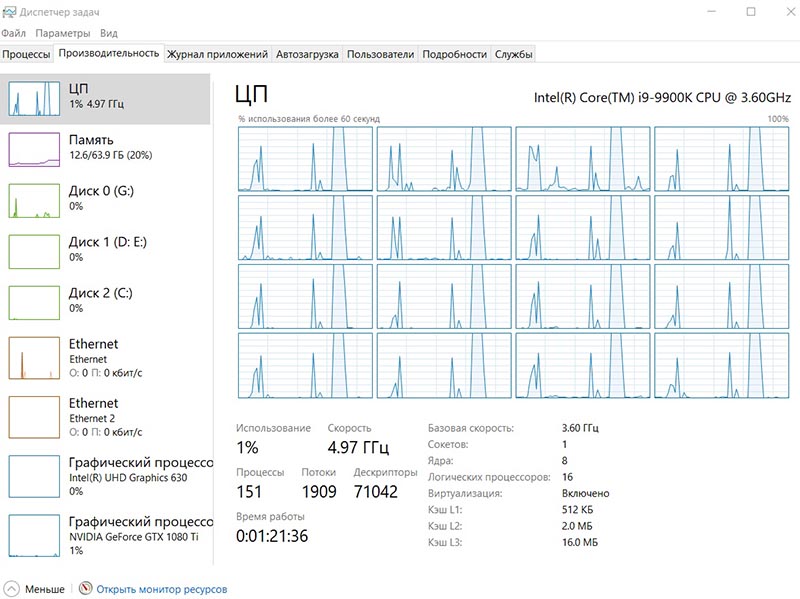This screenshot has width=800, height=599.
Task: Click the Intel(R) Core(TM) i9-9900K CPU model name
Action: (662, 97)
